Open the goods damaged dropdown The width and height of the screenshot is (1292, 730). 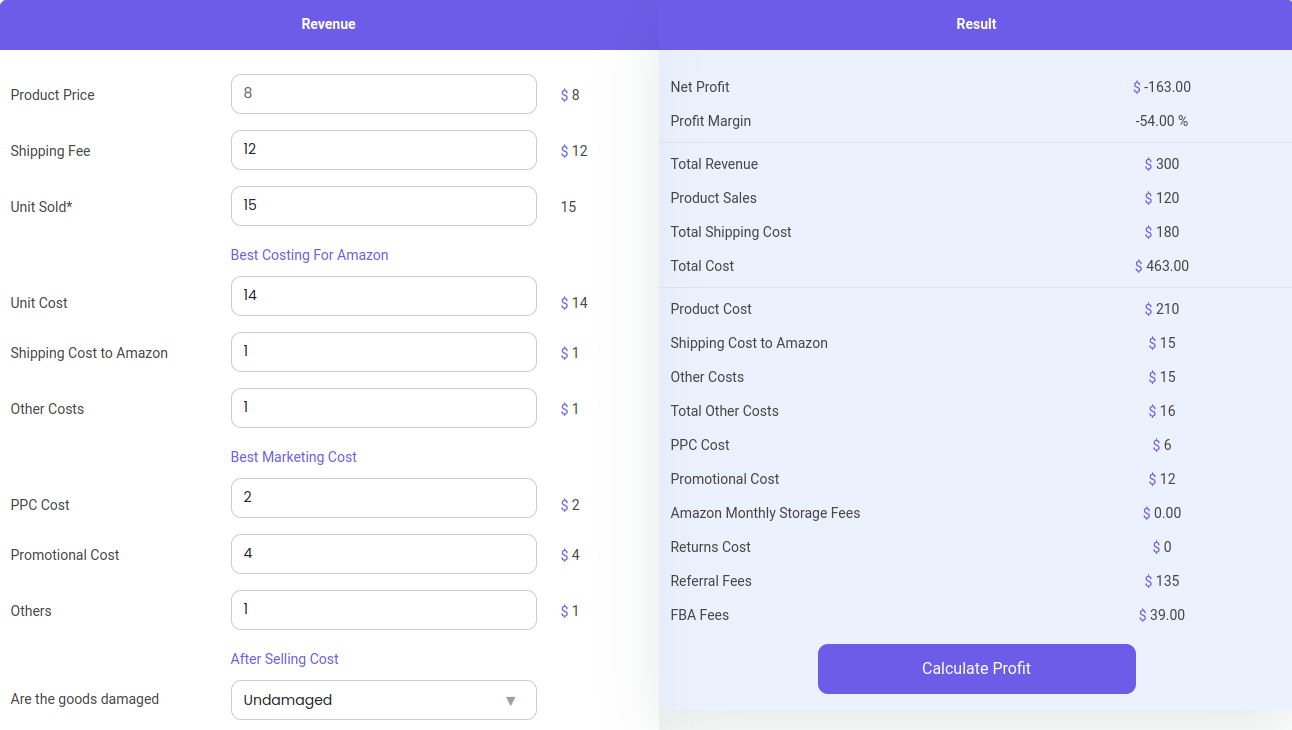383,700
